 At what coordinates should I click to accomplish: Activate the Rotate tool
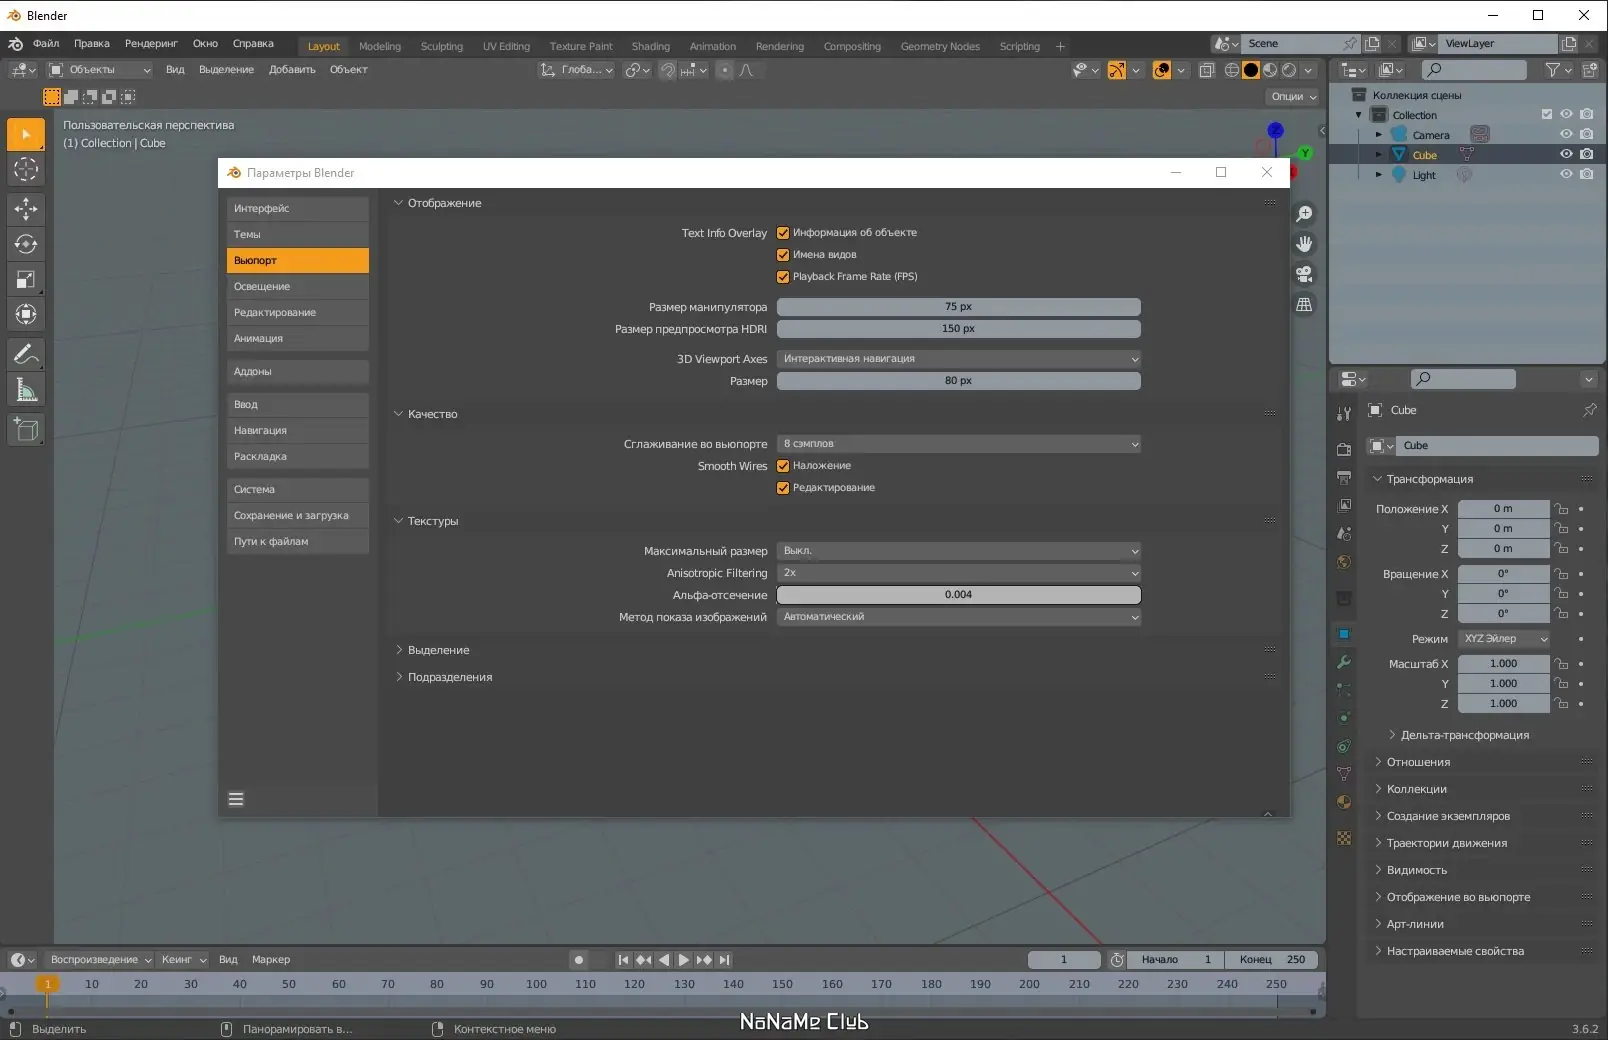tap(26, 244)
